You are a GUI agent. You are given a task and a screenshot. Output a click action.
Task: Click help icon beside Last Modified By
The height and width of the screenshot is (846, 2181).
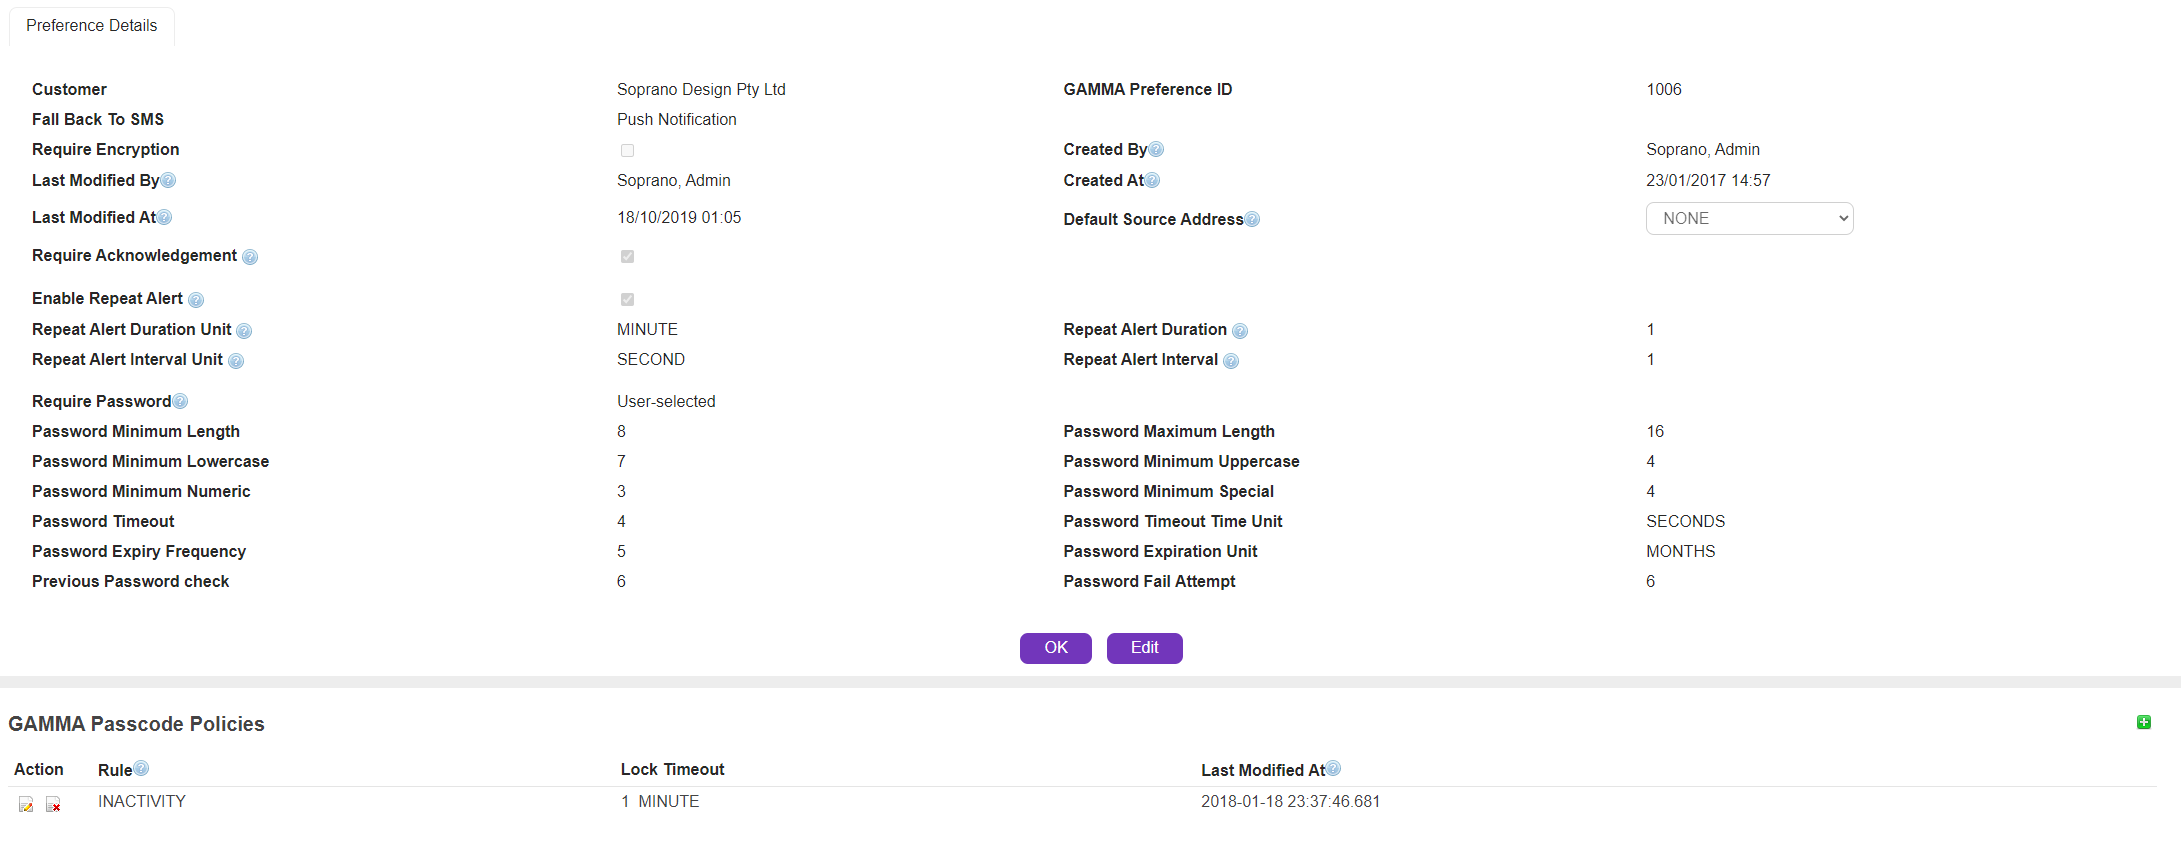pyautogui.click(x=168, y=181)
